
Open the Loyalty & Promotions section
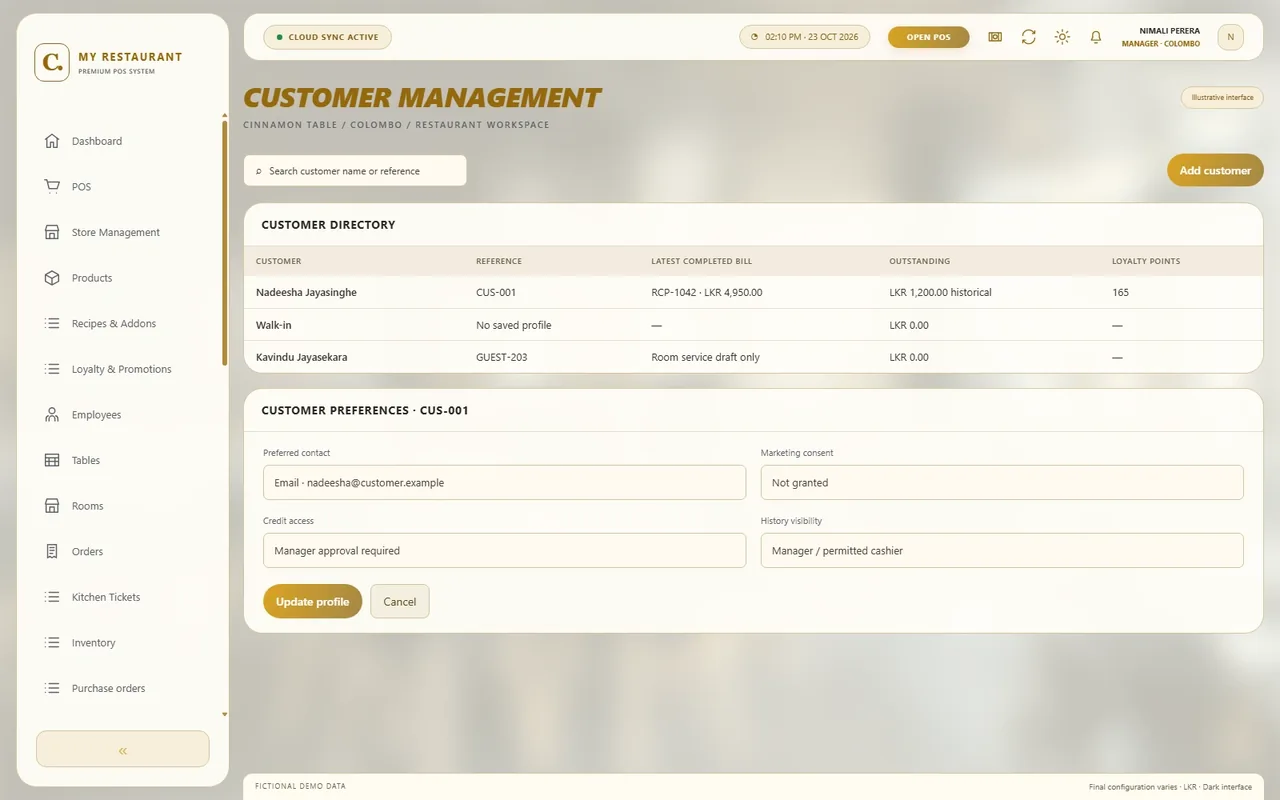pos(121,369)
